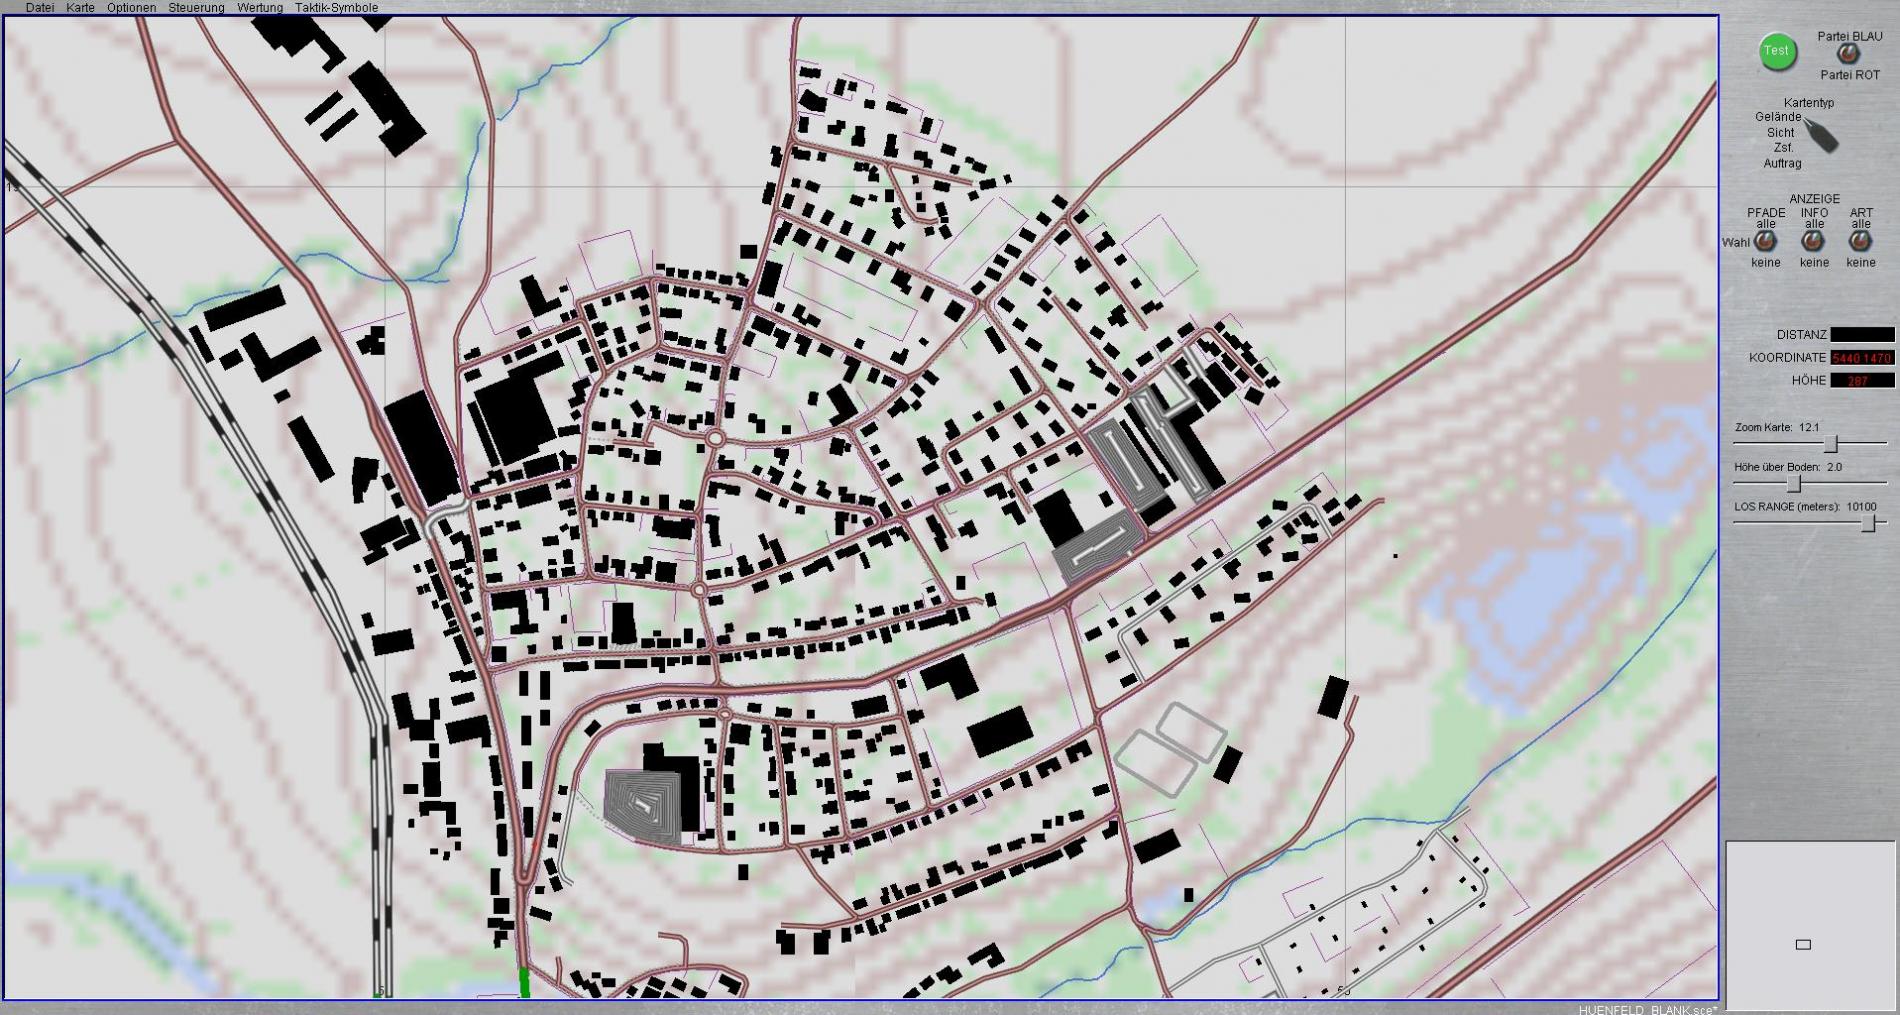Open the Datei menu
Viewport: 1900px width, 1015px height.
pyautogui.click(x=40, y=7)
